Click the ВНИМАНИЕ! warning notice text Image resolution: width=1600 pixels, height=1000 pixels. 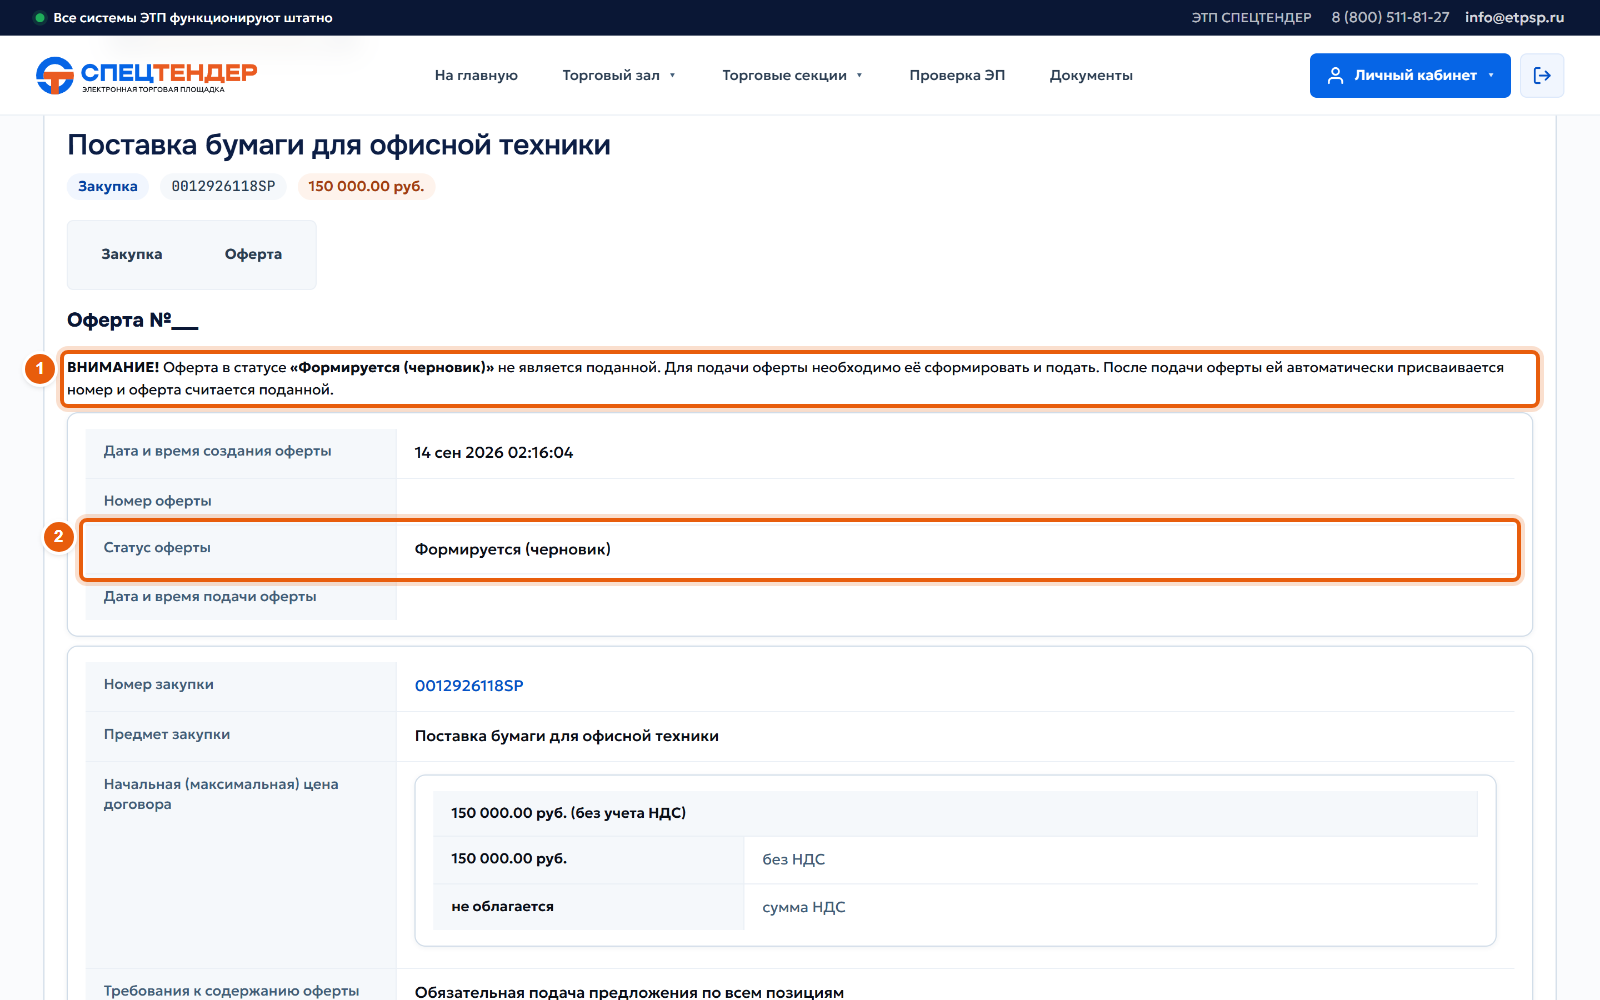click(x=799, y=379)
